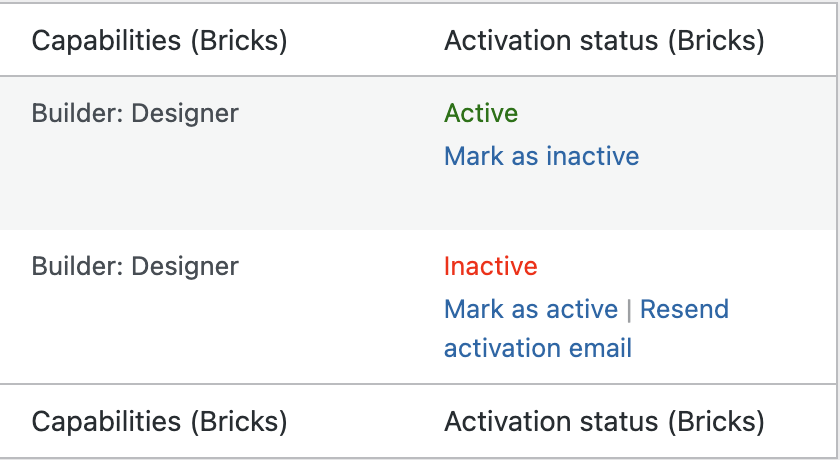This screenshot has height=460, width=840.
Task: Select Builder: Designer in the inactive row
Action: pyautogui.click(x=135, y=266)
